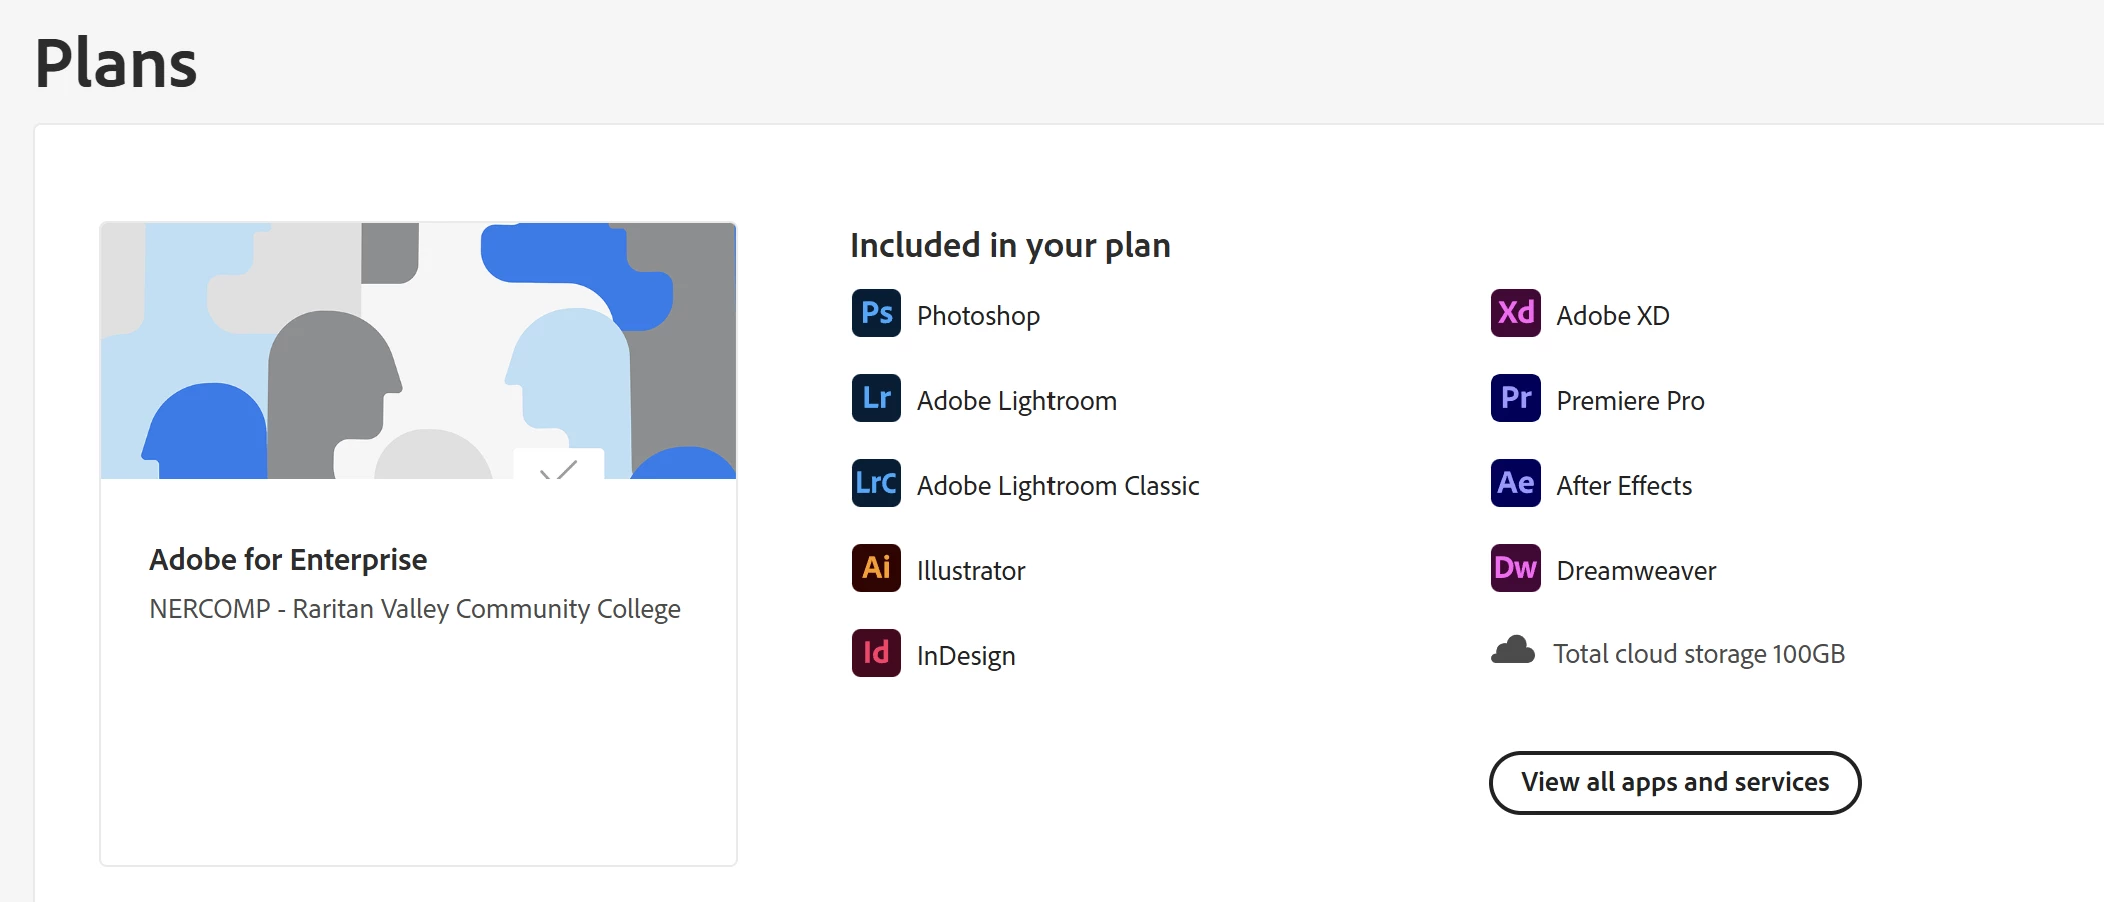
Task: Click the Lightroom Classic LrC icon
Action: pyautogui.click(x=876, y=483)
